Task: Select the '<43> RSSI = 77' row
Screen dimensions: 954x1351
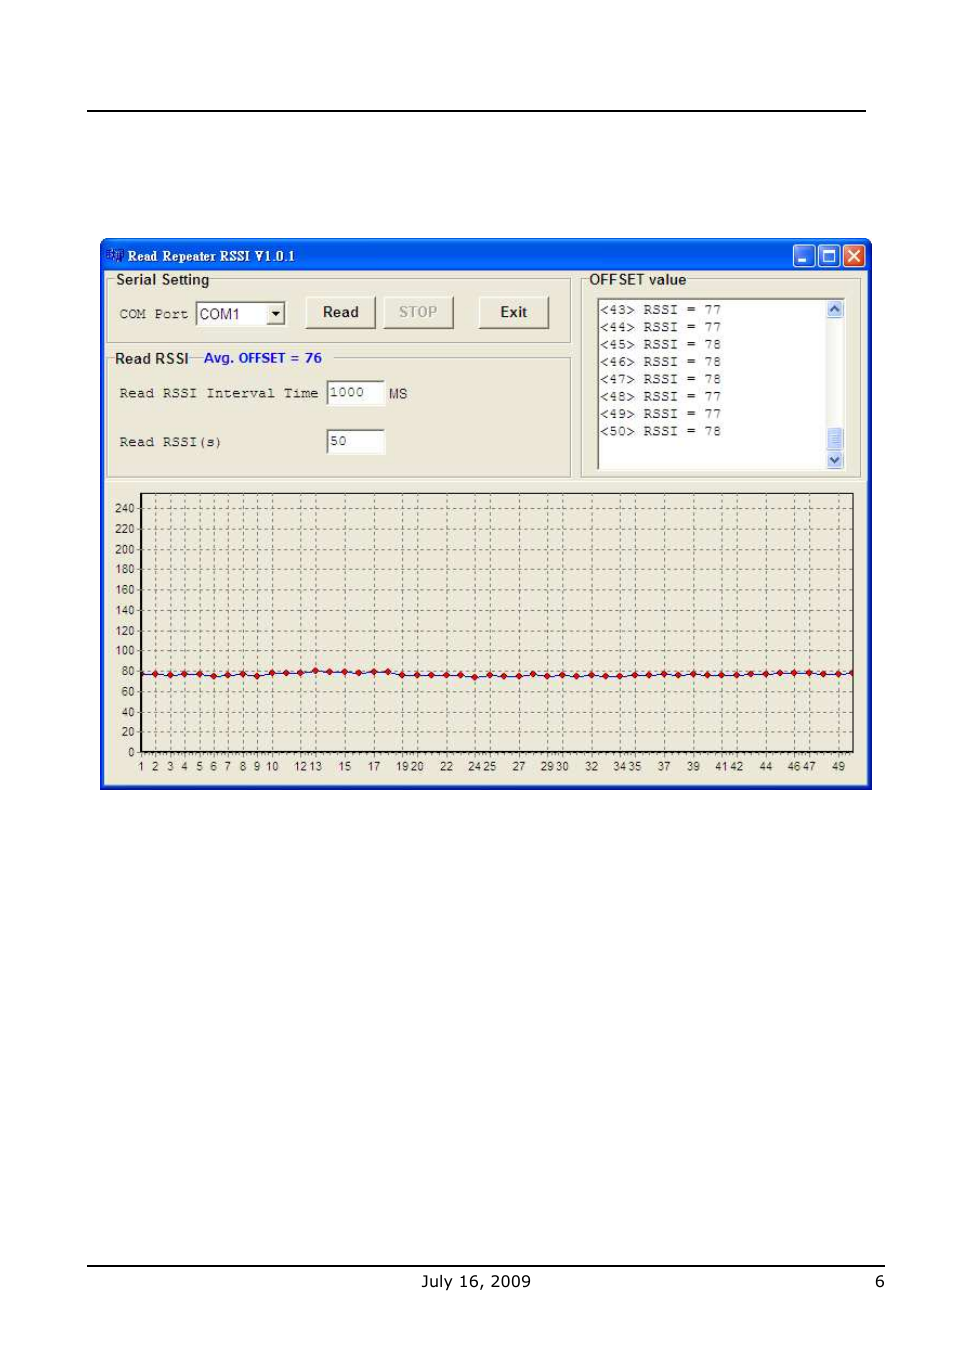Action: point(660,310)
